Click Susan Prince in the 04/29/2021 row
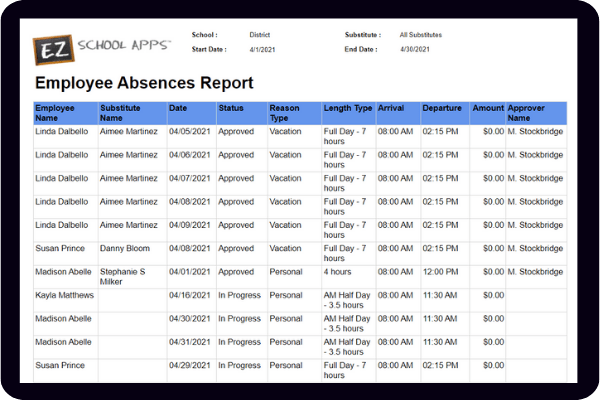Viewport: 600px width, 400px height. (60, 365)
